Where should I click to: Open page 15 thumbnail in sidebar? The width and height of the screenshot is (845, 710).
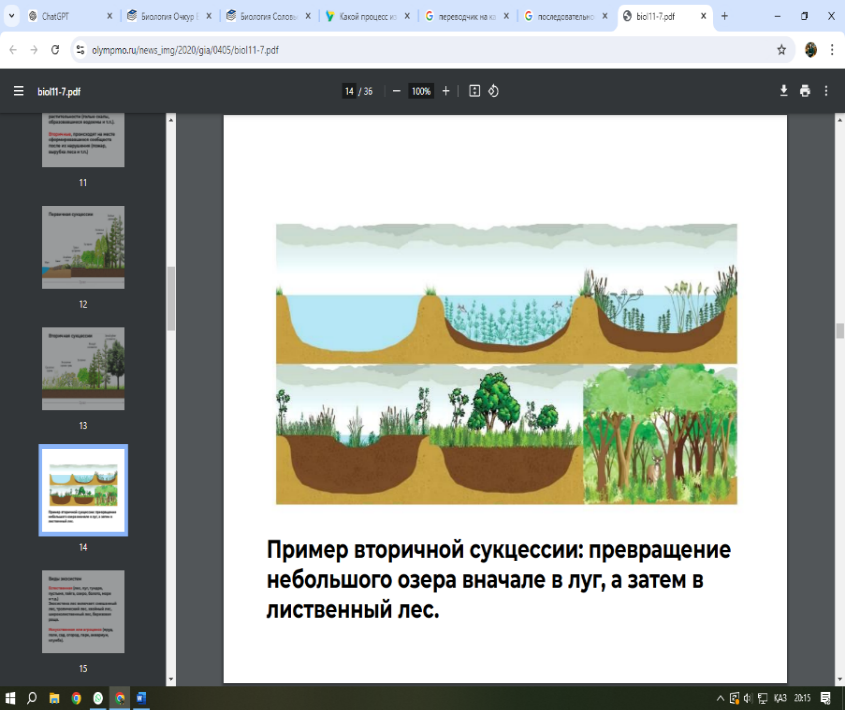(x=83, y=611)
